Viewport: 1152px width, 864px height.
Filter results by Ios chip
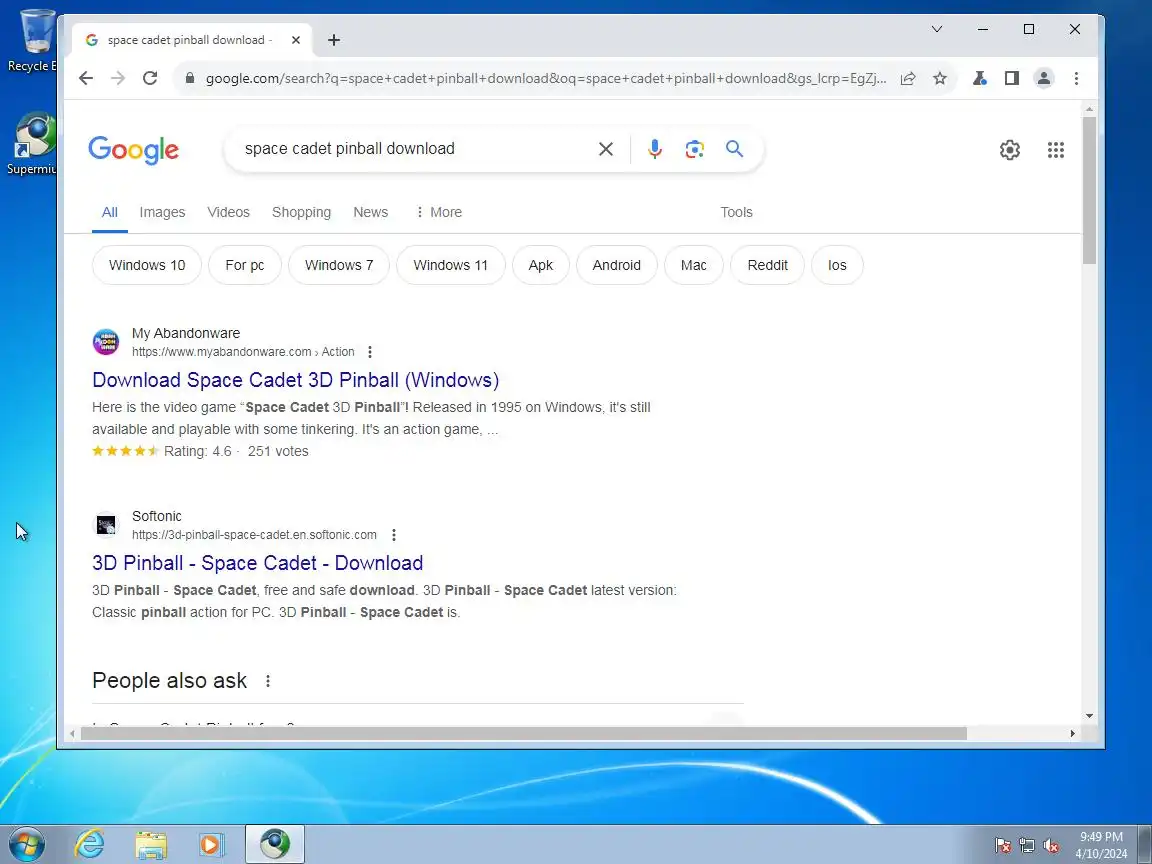(x=837, y=265)
